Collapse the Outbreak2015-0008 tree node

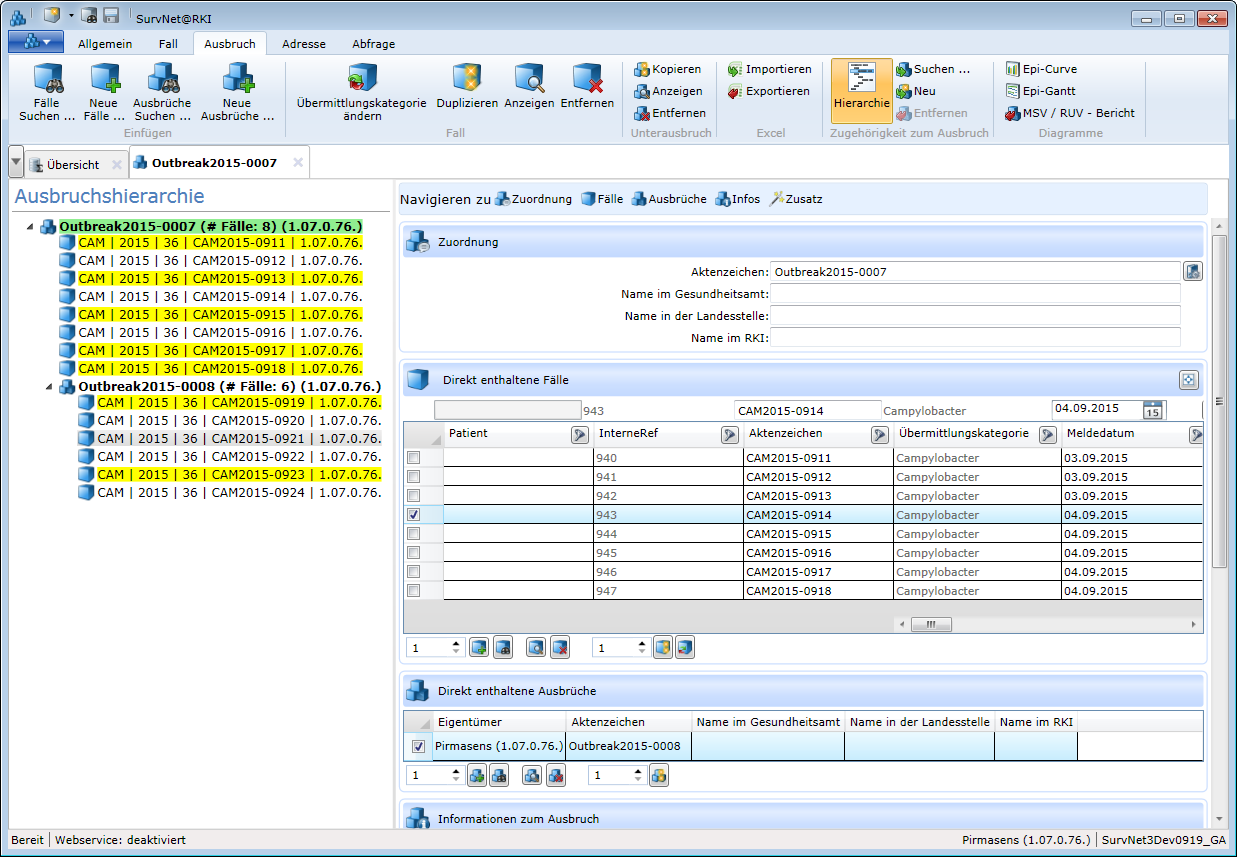click(x=51, y=387)
